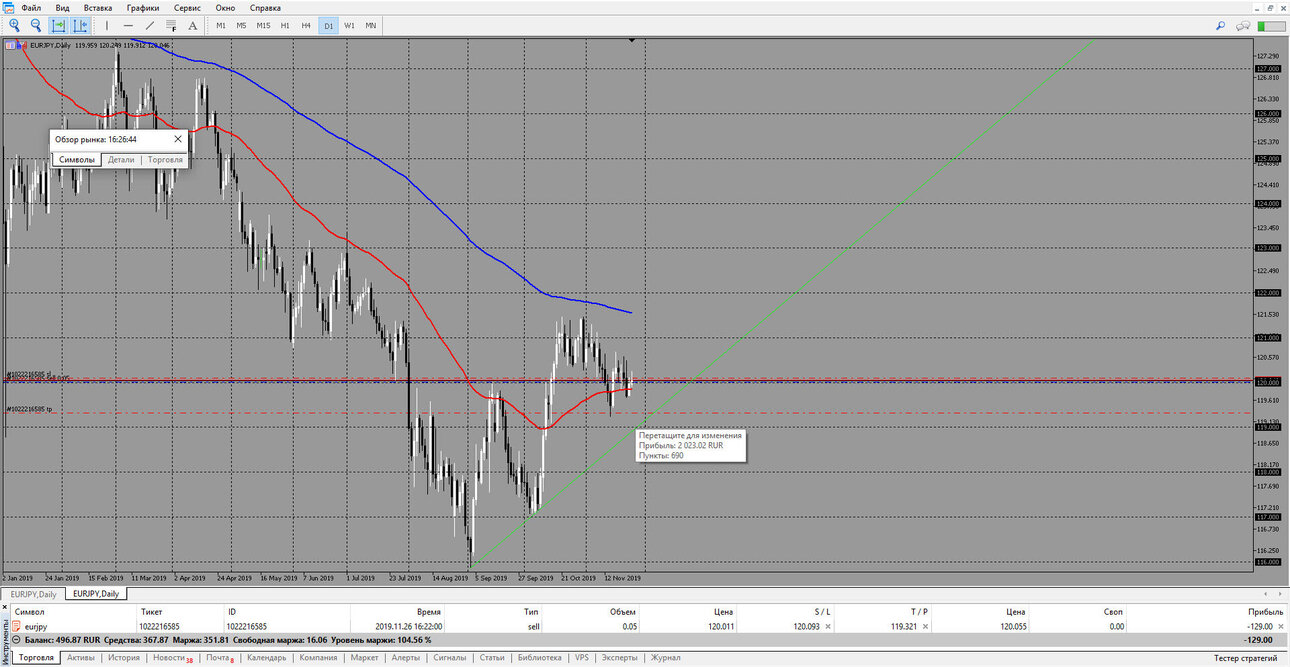
Task: Open the chat messages icon
Action: click(x=1245, y=25)
